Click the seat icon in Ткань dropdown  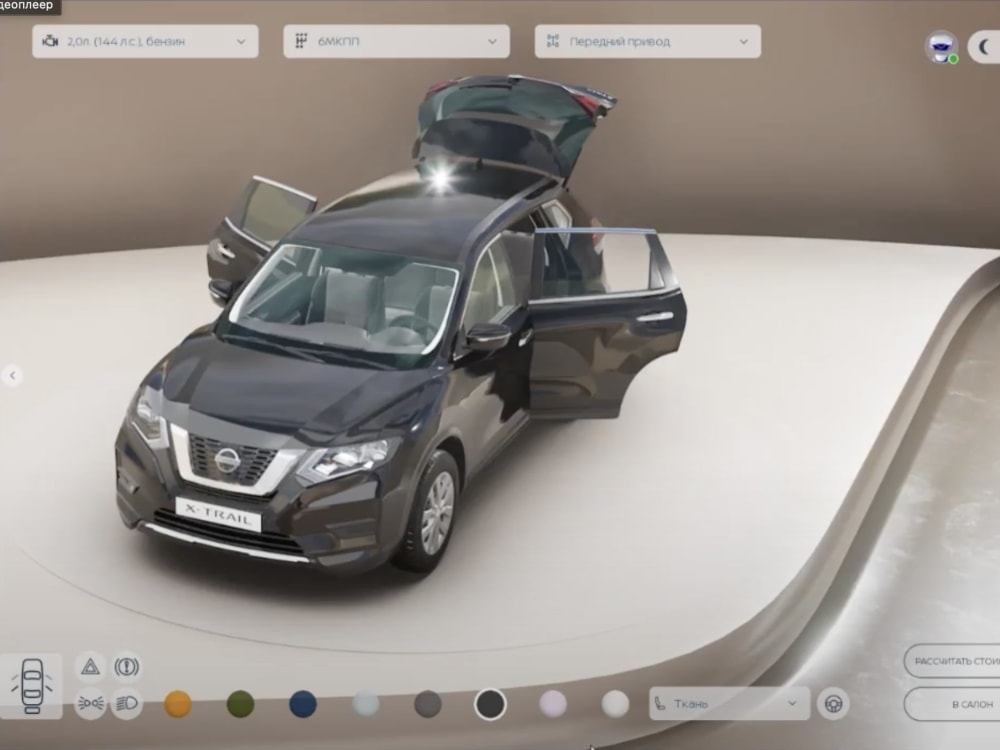coord(660,703)
